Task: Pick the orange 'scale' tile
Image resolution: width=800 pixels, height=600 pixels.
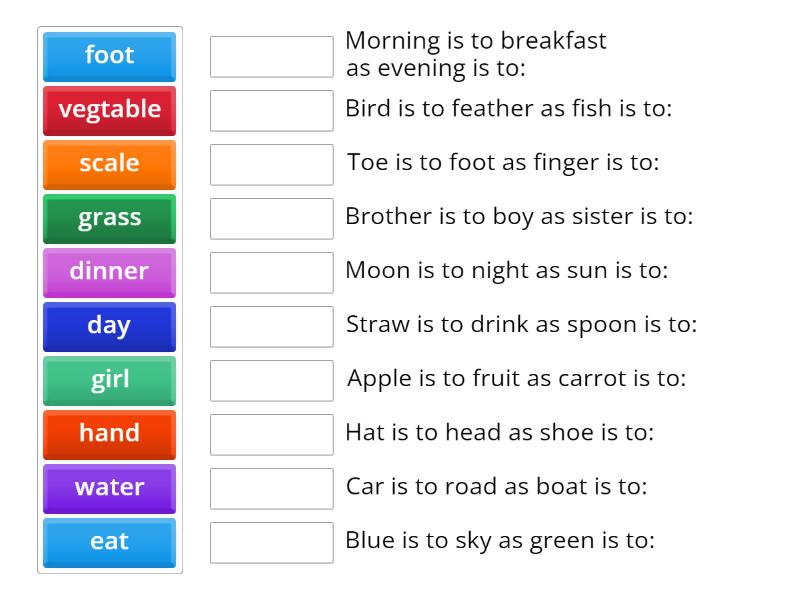Action: pyautogui.click(x=109, y=164)
